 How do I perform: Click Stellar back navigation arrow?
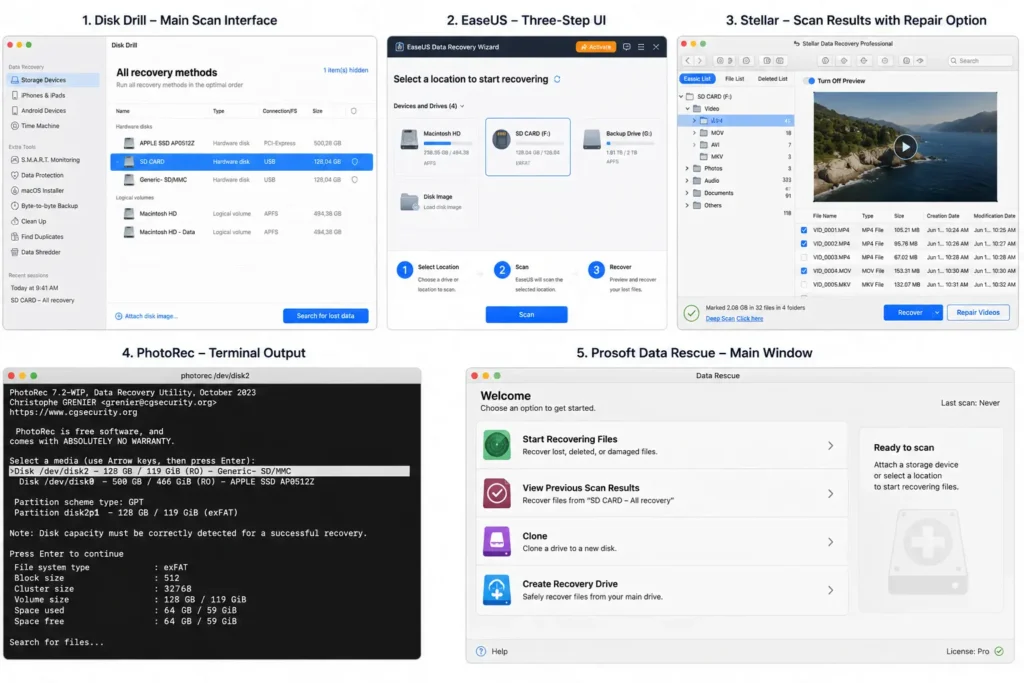click(x=688, y=61)
